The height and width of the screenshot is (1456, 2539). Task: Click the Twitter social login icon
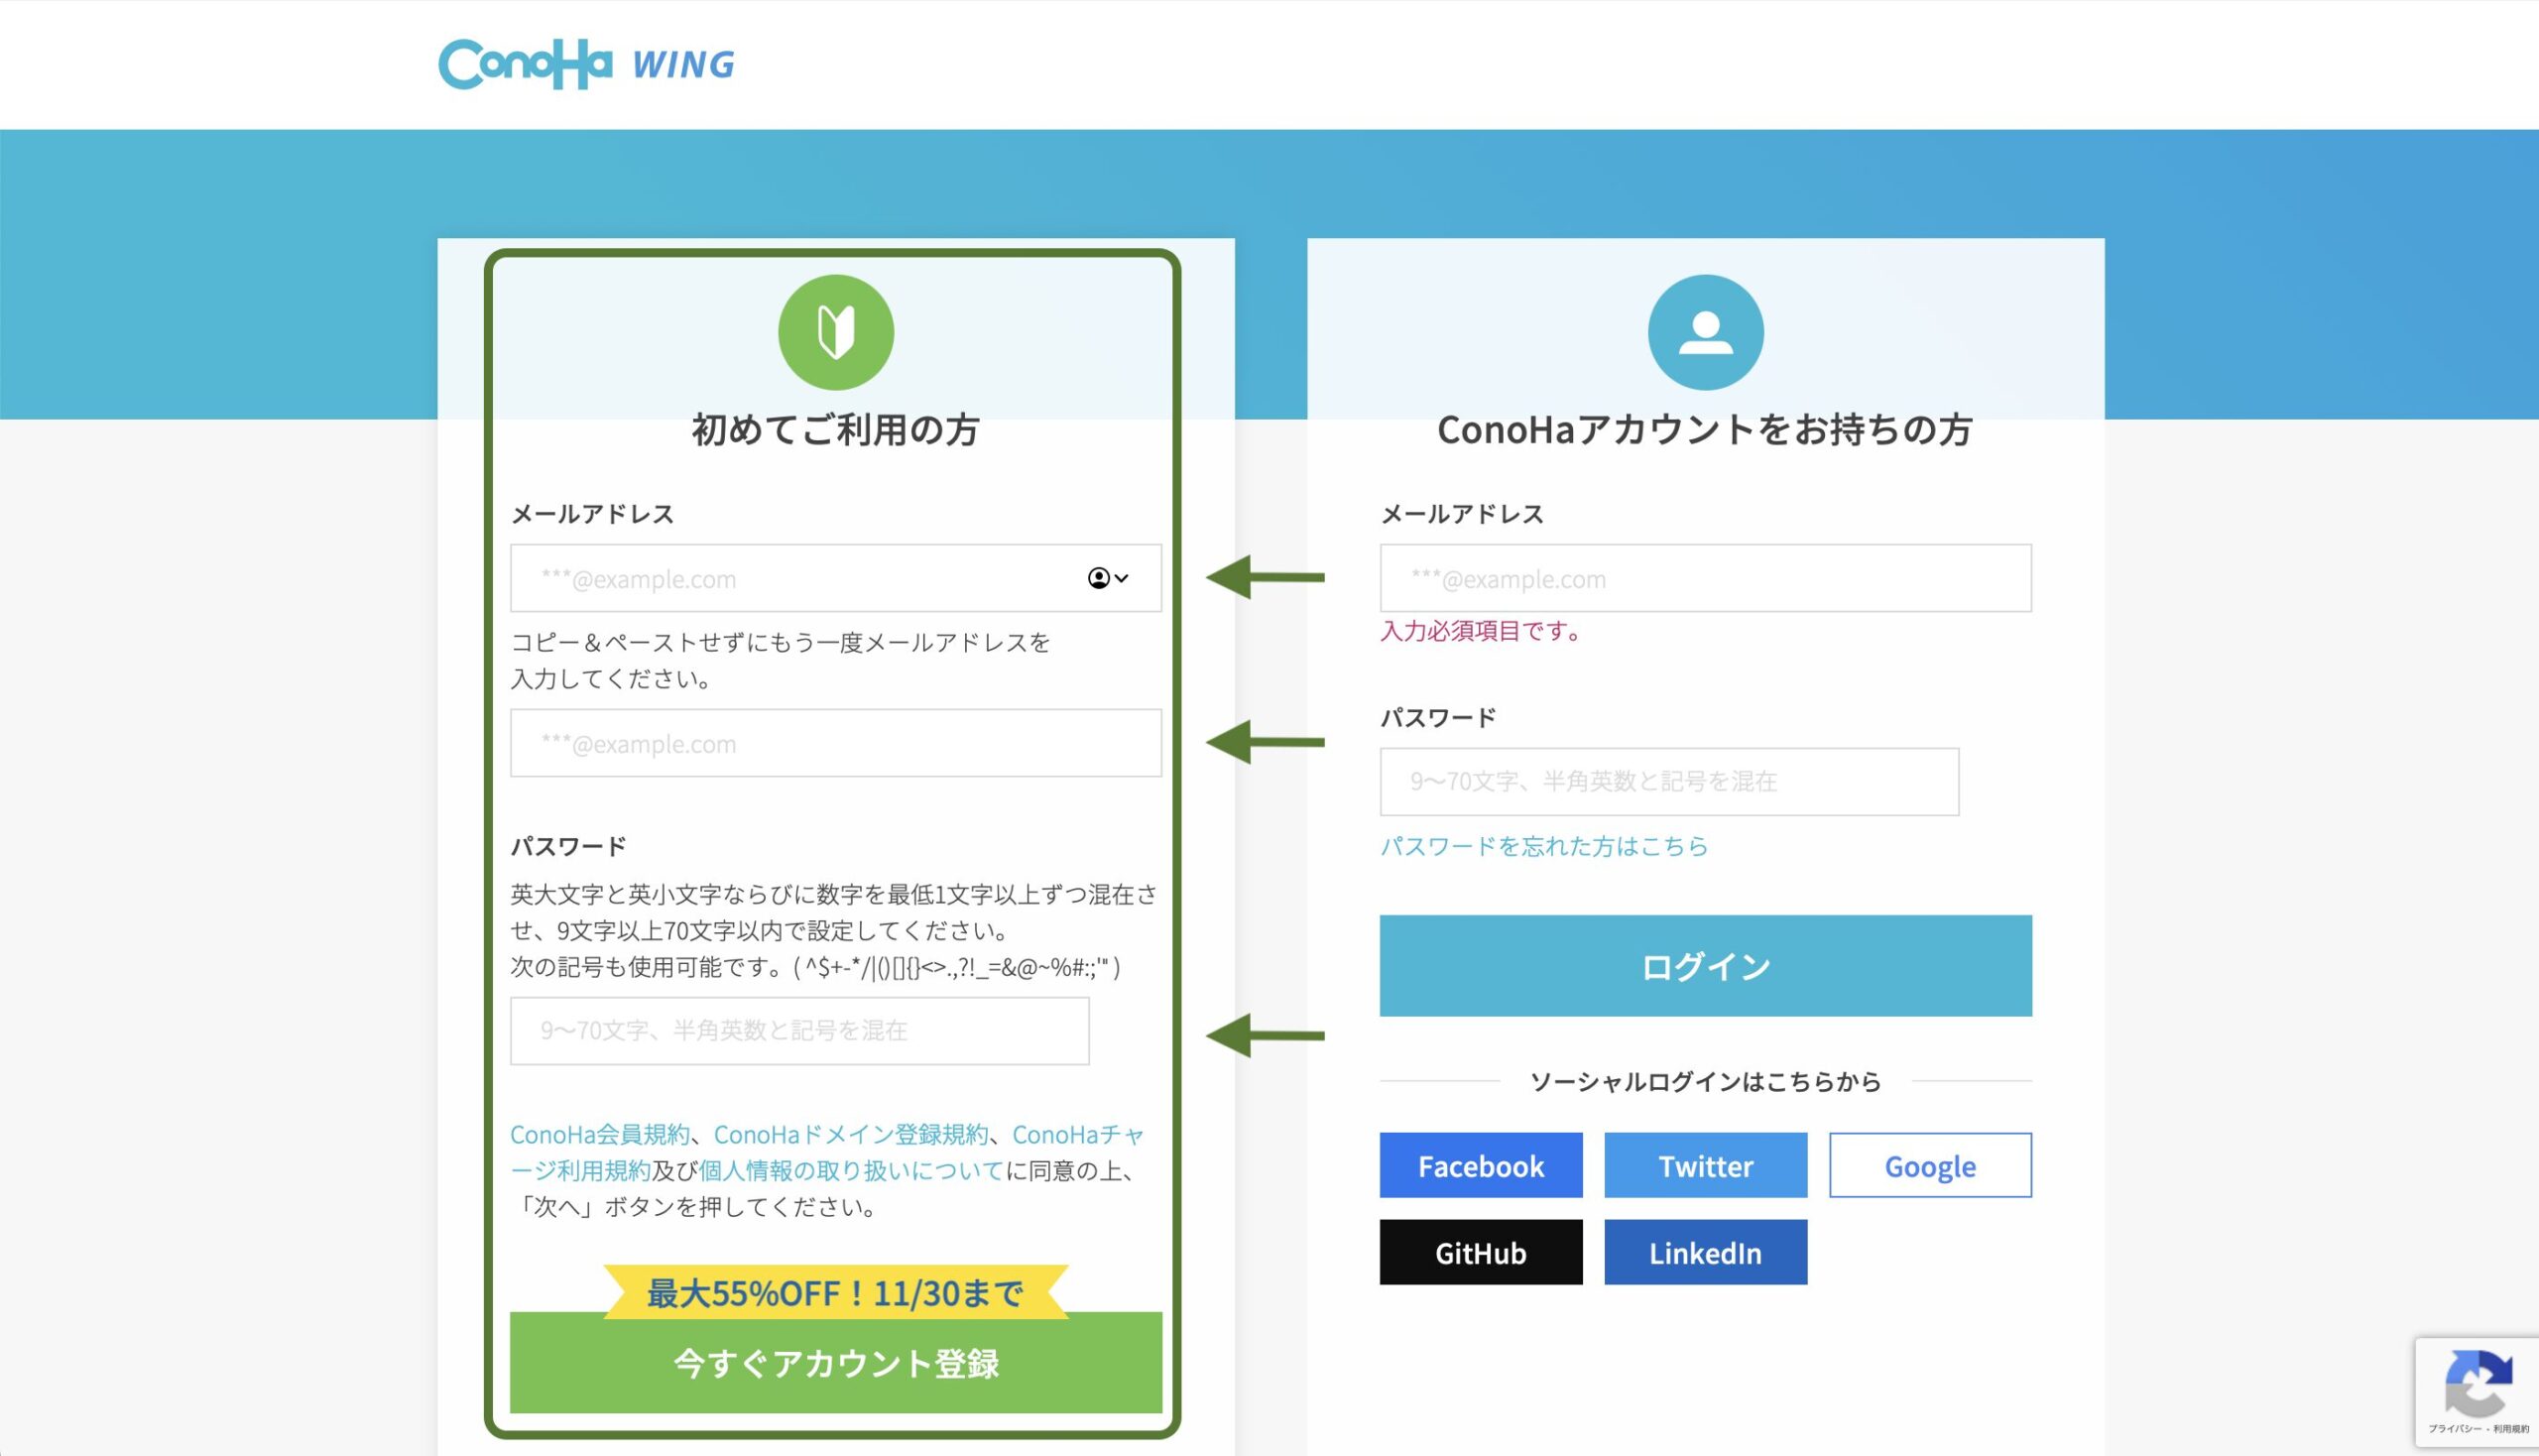(1704, 1163)
